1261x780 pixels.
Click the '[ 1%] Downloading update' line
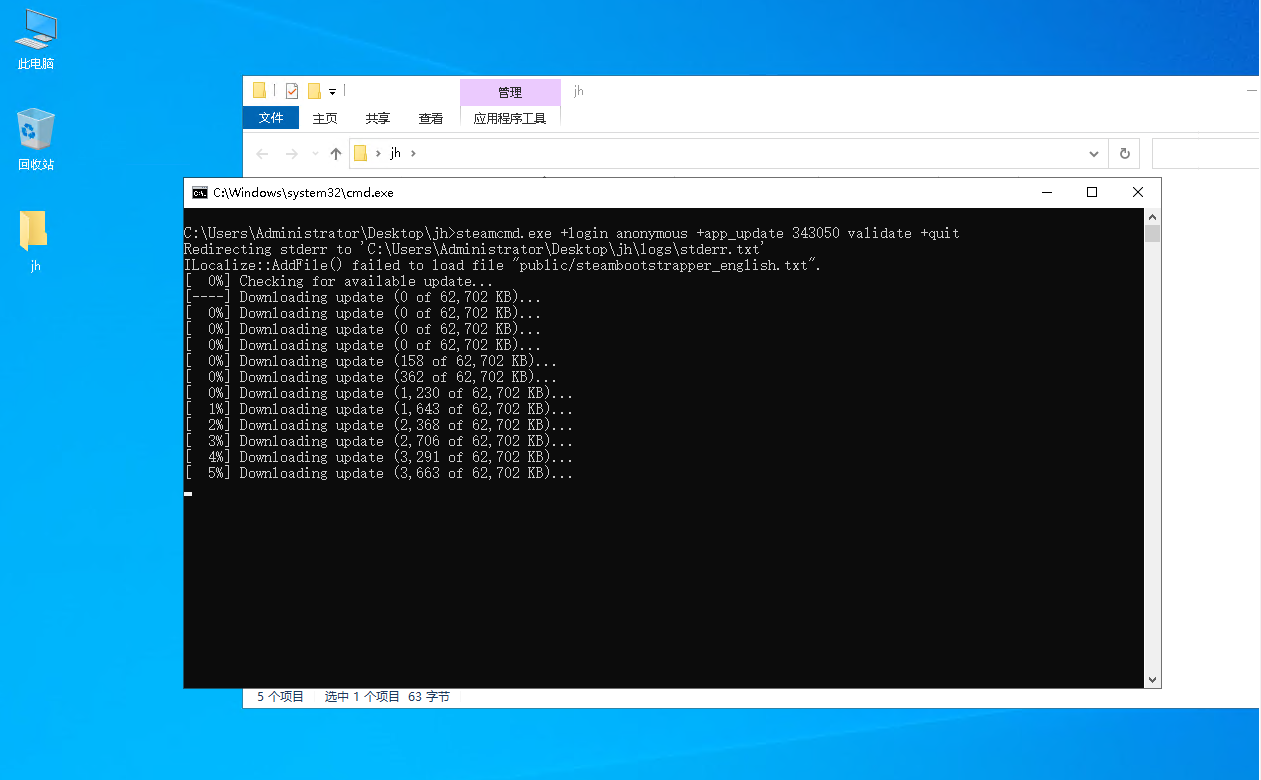[379, 409]
